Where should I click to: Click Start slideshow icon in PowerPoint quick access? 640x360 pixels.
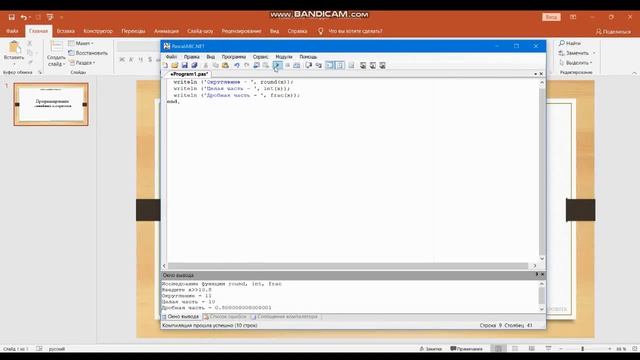pos(50,17)
